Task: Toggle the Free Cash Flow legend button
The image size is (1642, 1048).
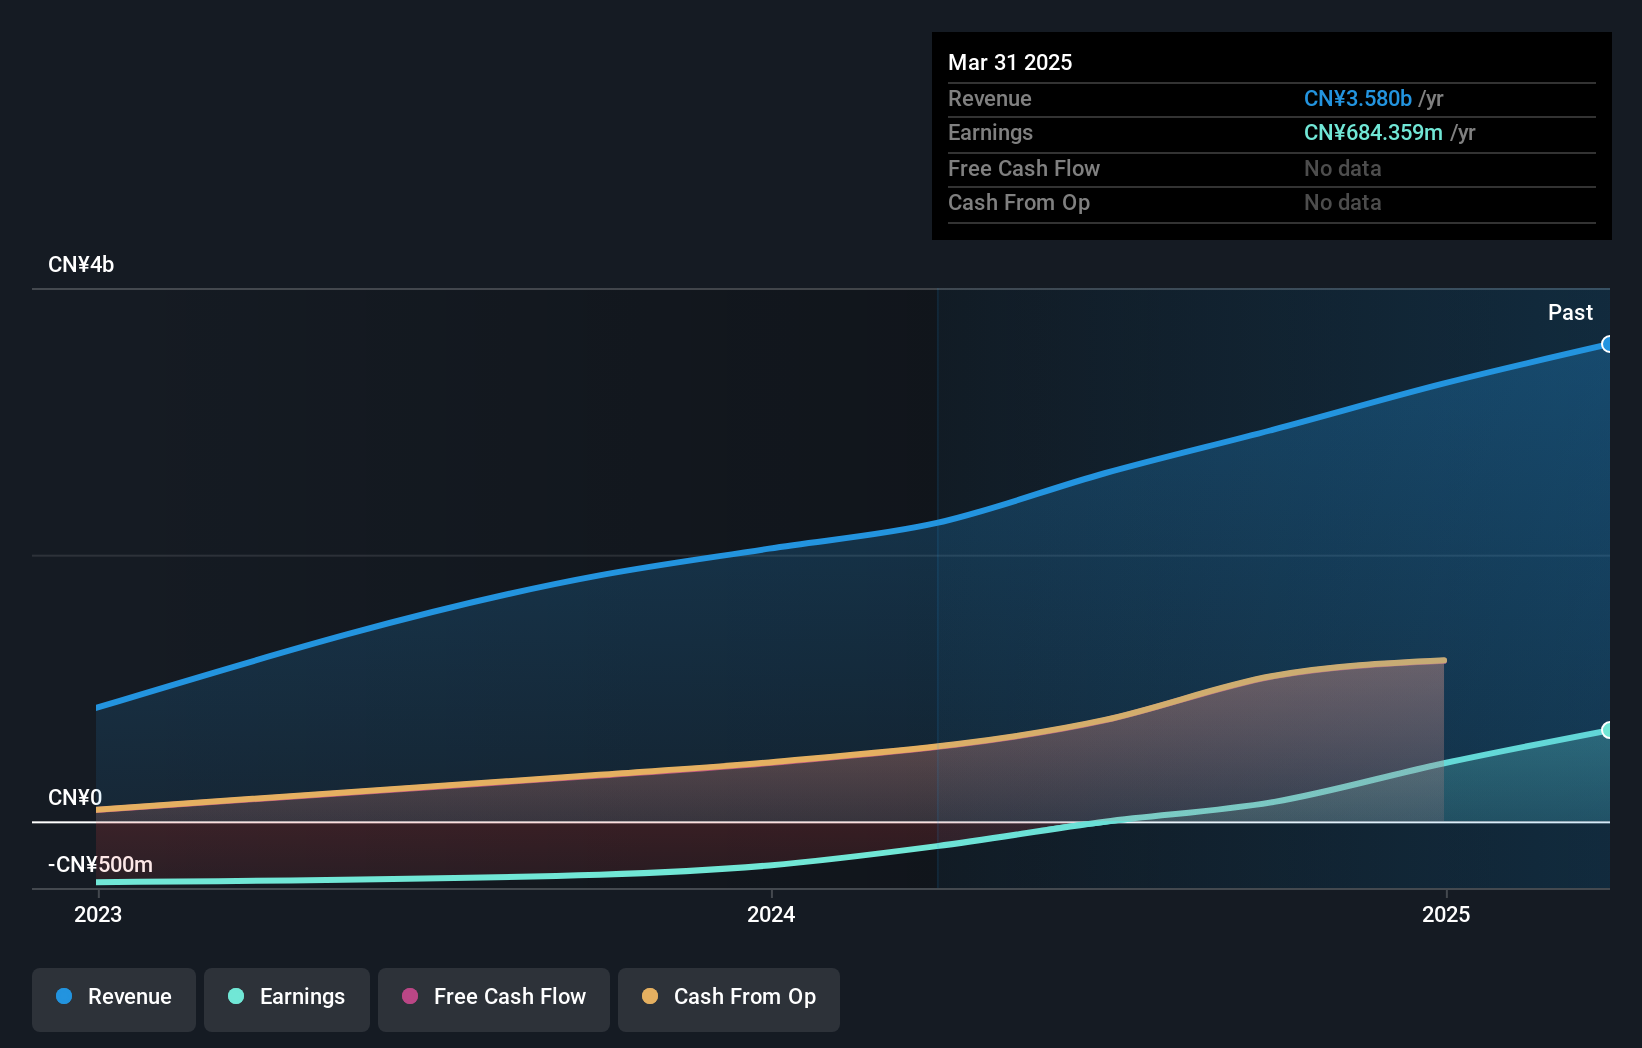Action: tap(494, 999)
